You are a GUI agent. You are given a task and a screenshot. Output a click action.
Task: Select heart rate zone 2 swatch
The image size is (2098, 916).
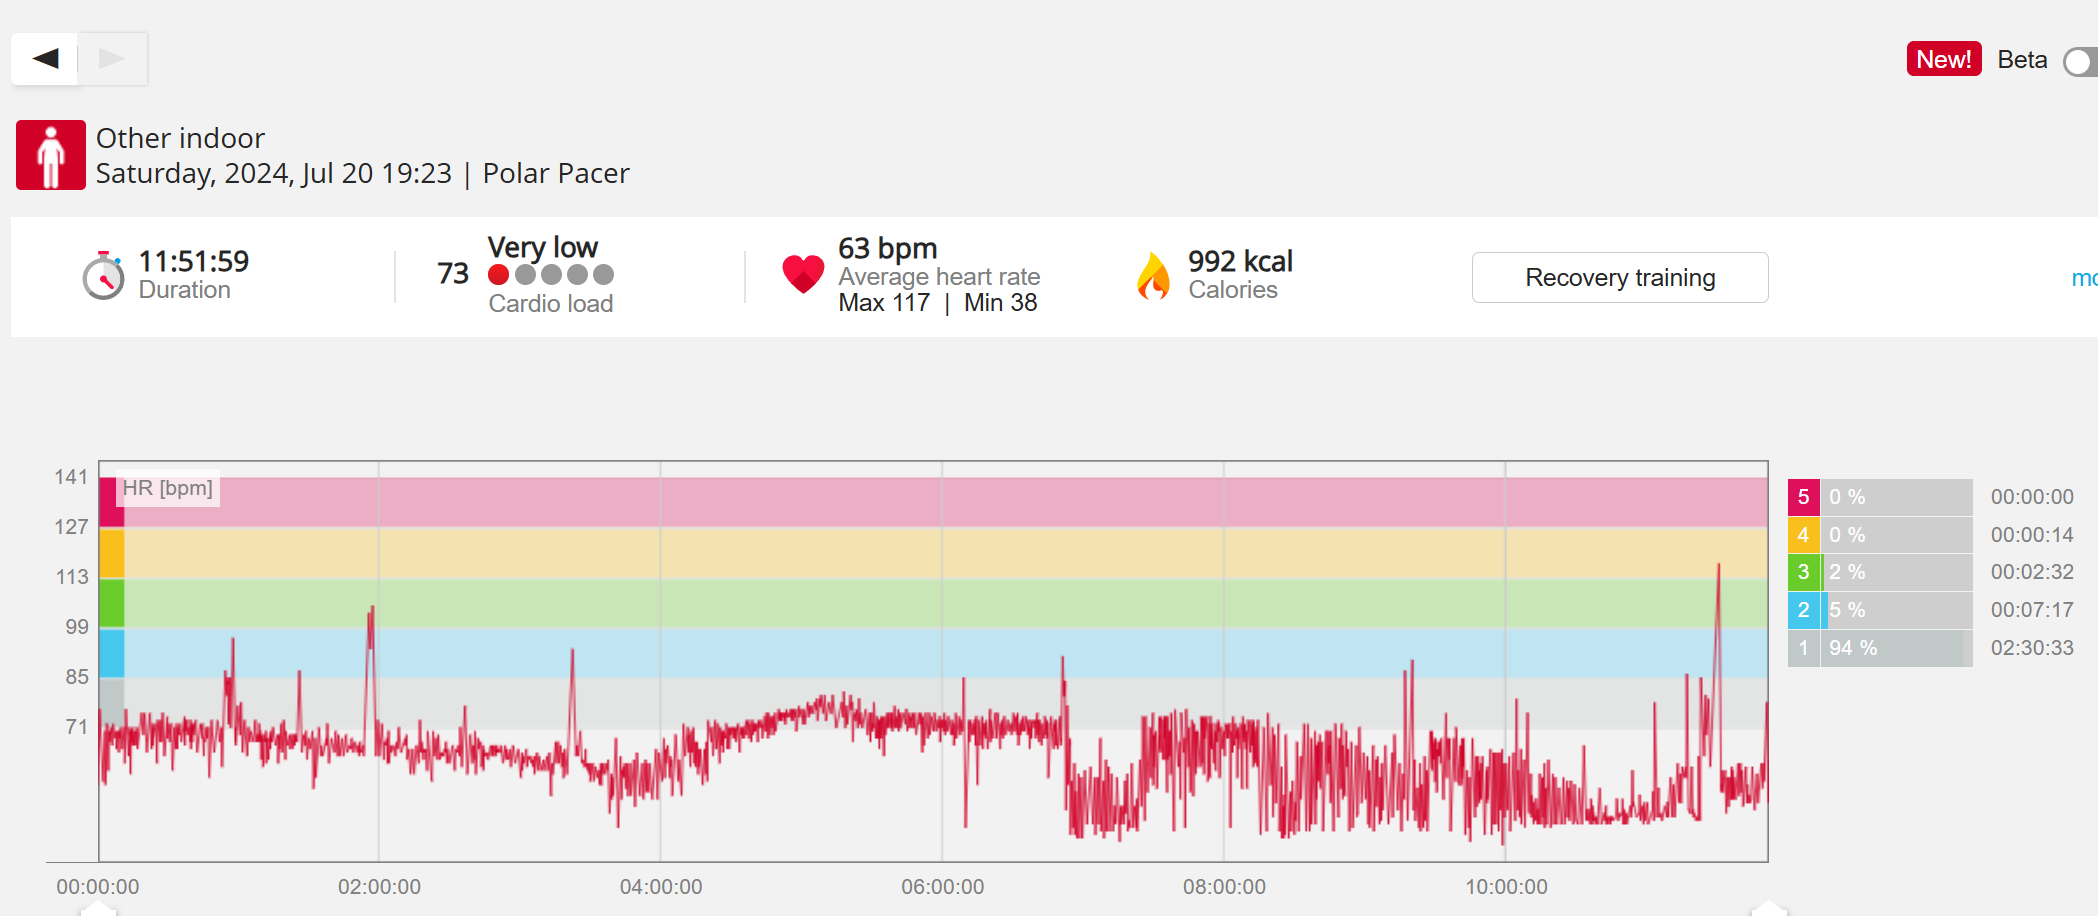pyautogui.click(x=1803, y=610)
